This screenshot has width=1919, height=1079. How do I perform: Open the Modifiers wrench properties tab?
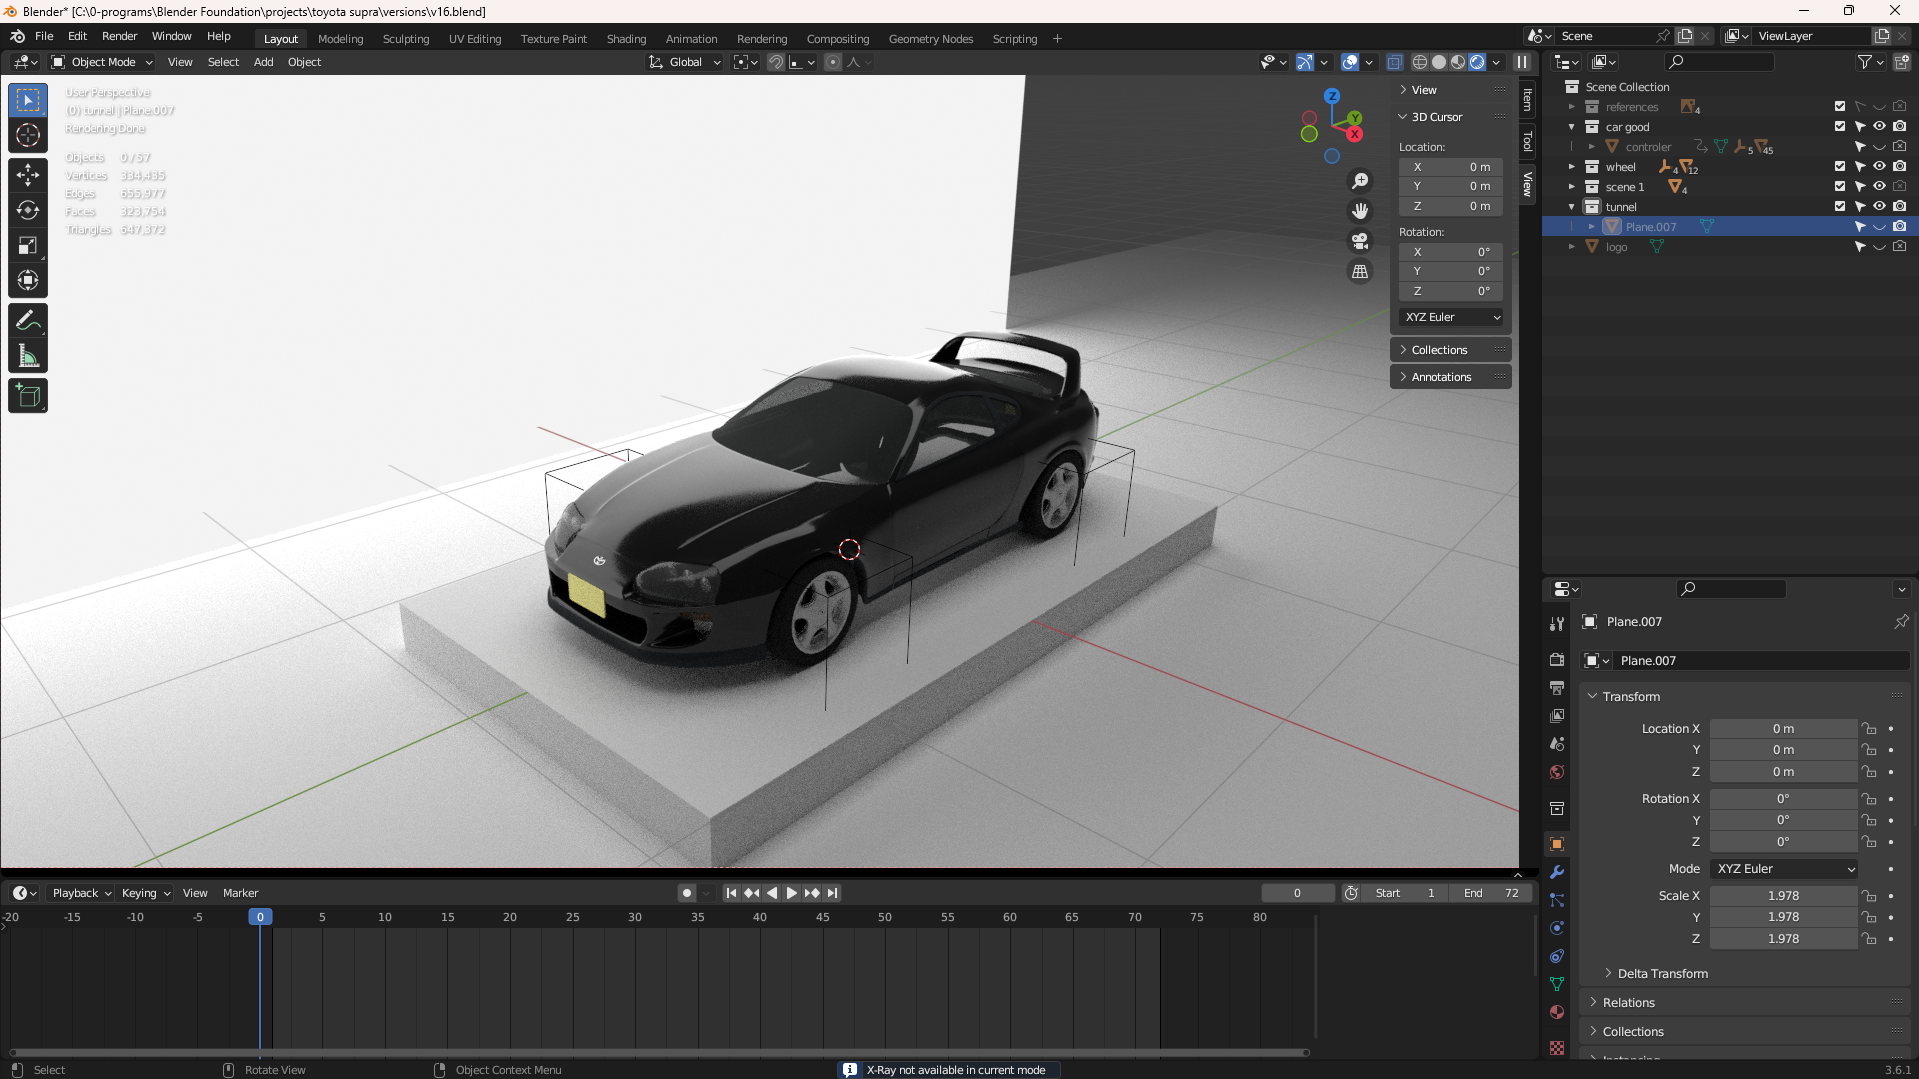[1557, 872]
